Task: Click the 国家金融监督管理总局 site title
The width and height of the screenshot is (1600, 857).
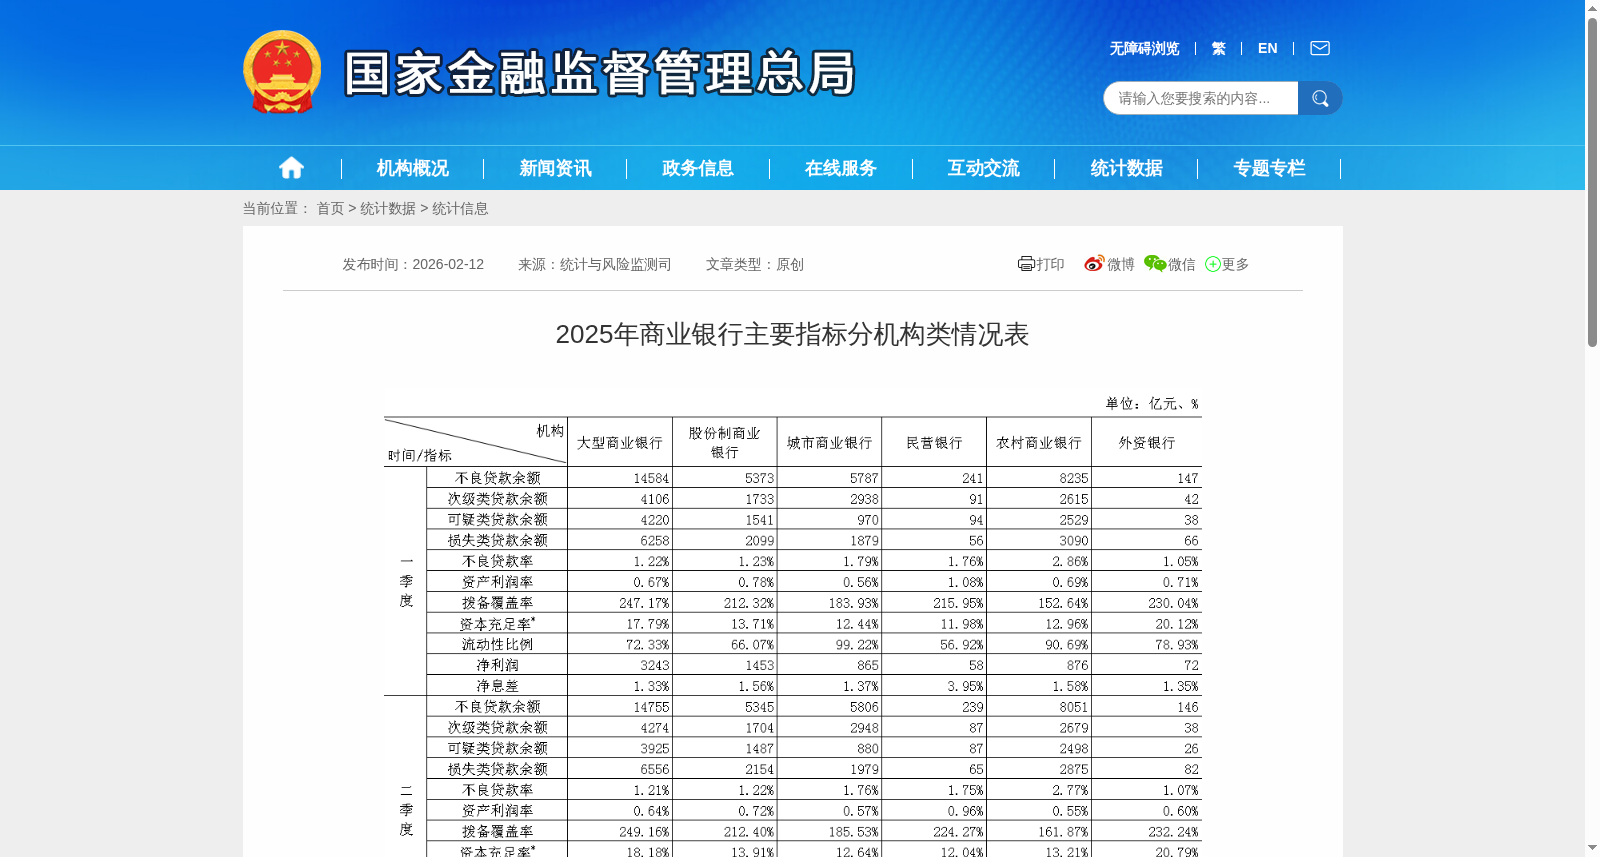Action: point(600,73)
